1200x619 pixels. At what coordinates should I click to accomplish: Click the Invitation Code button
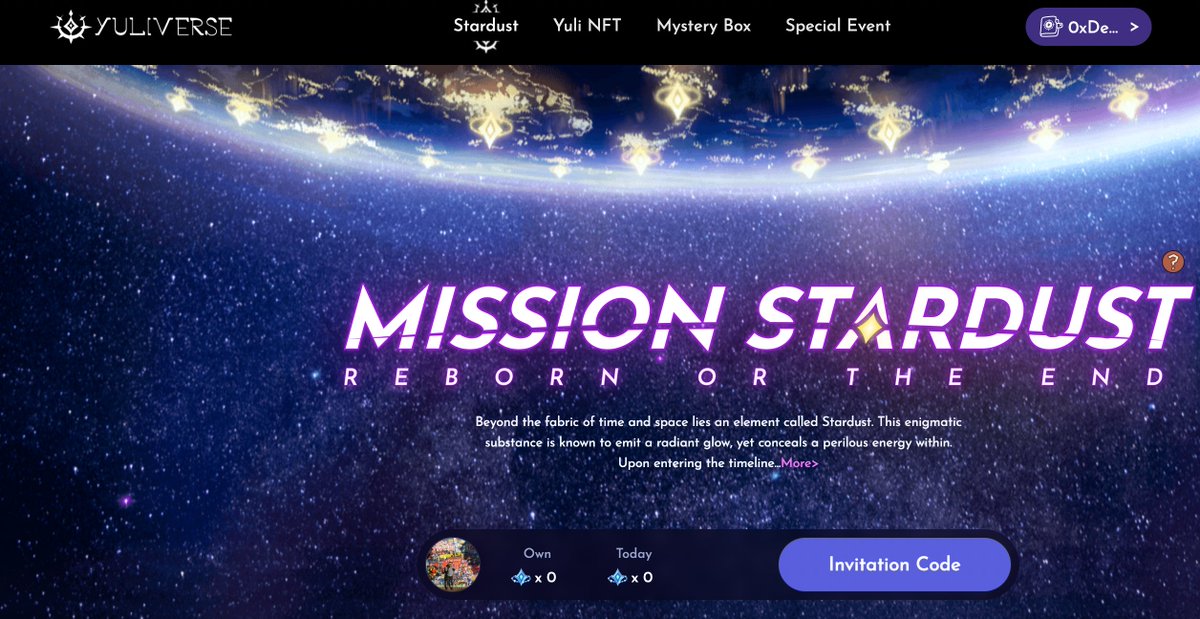pos(895,564)
